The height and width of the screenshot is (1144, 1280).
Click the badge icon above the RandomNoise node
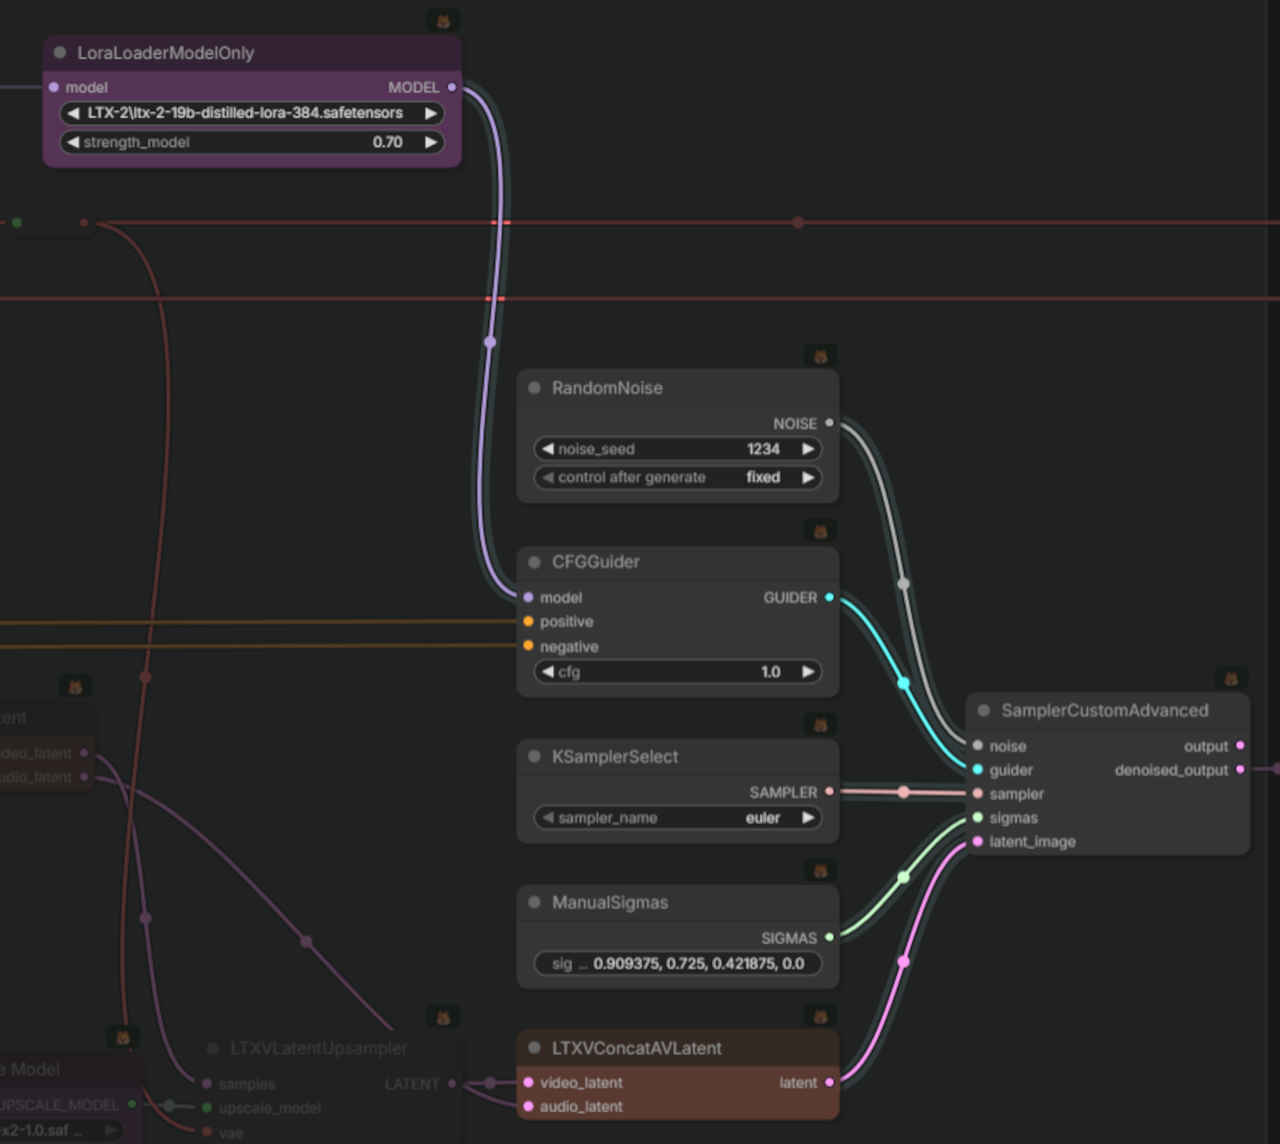pyautogui.click(x=820, y=356)
